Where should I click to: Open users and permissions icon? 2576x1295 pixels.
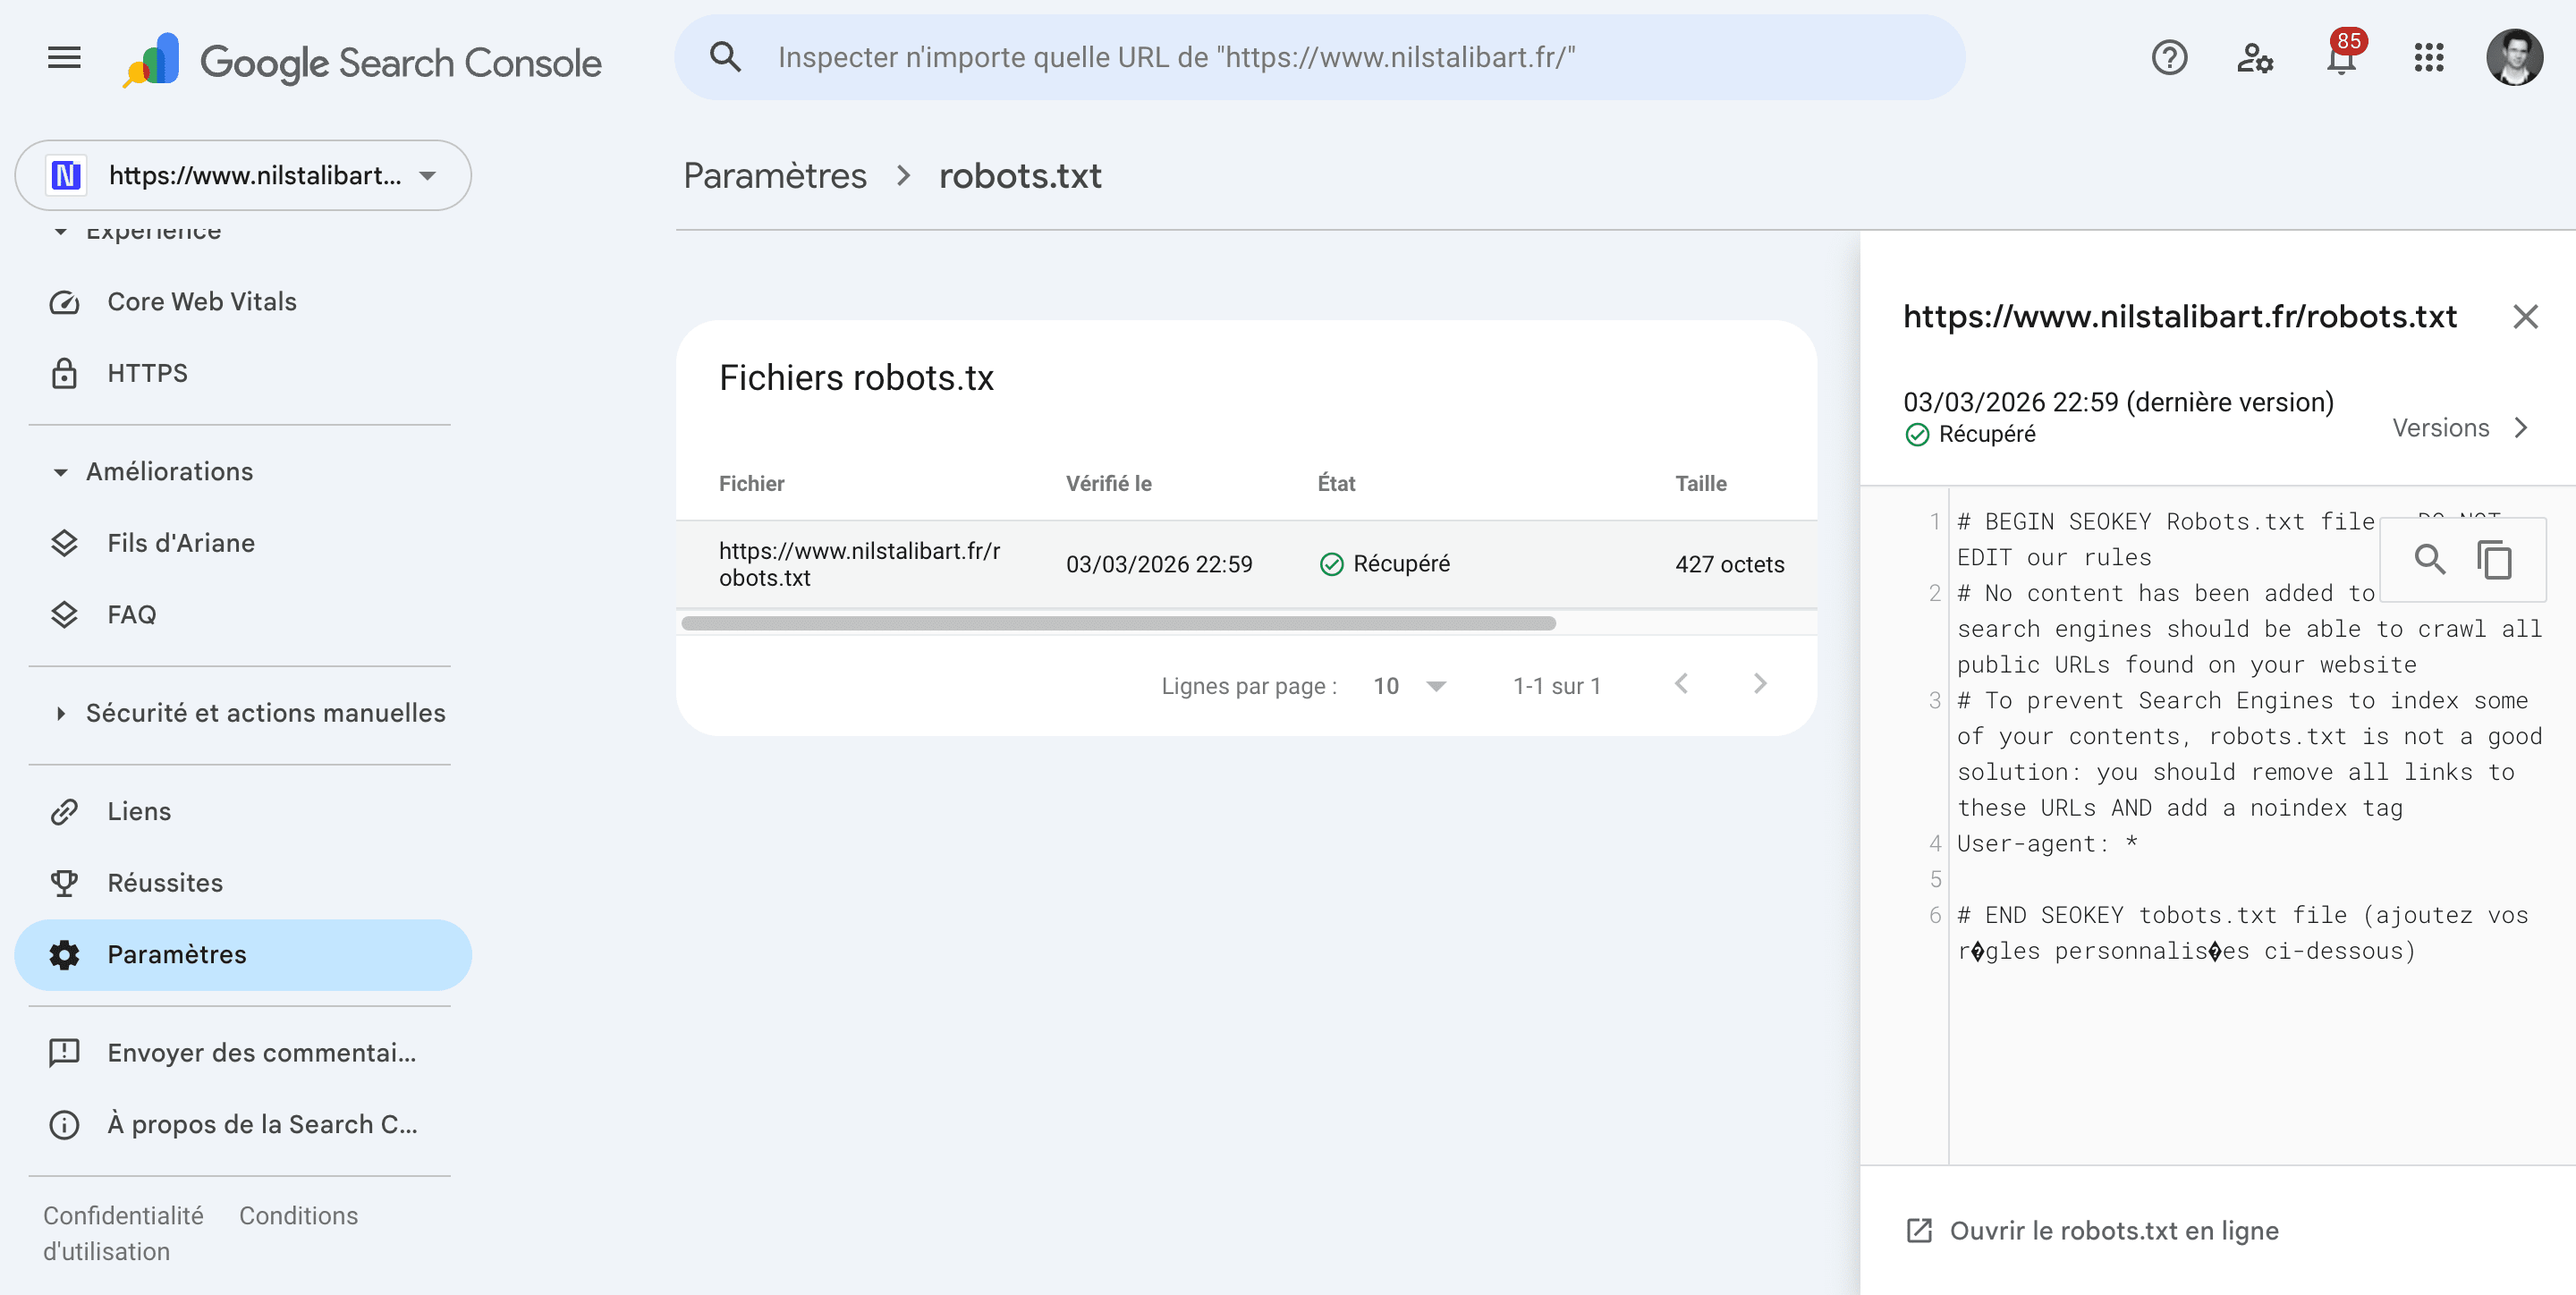click(2255, 58)
